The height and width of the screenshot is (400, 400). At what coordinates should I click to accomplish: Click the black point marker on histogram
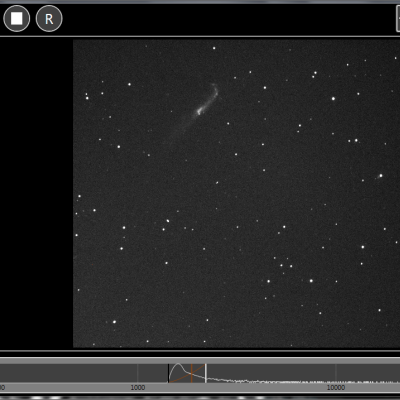169,373
